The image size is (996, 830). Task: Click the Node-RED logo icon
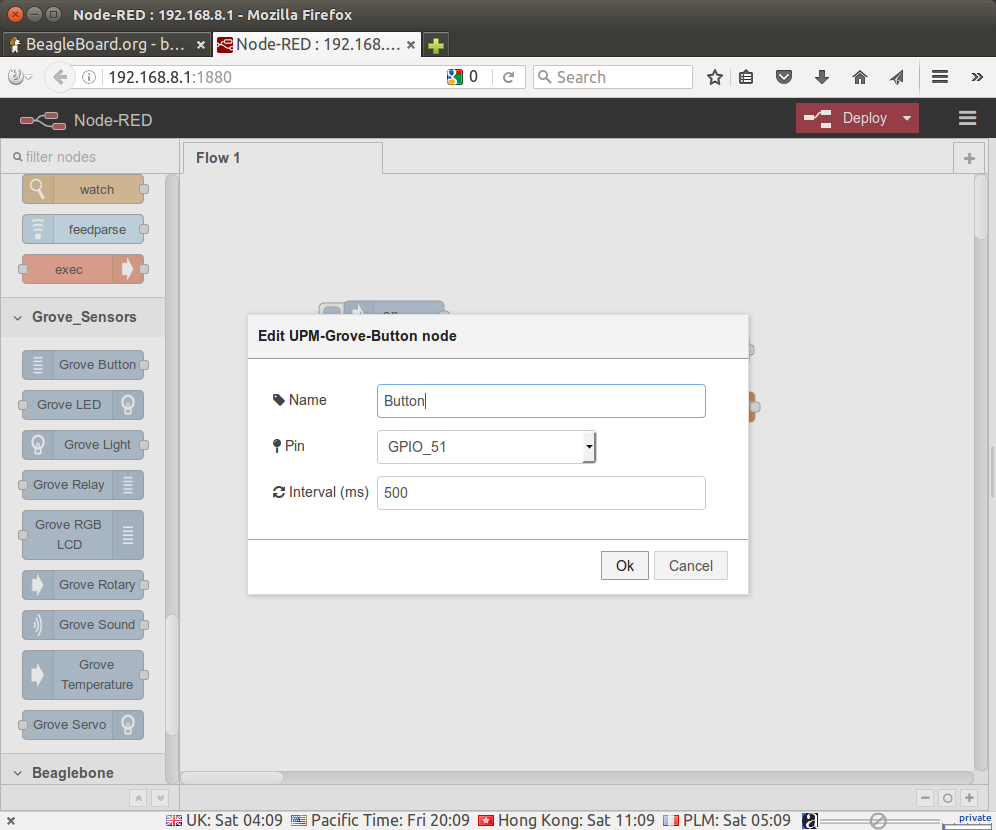point(43,120)
